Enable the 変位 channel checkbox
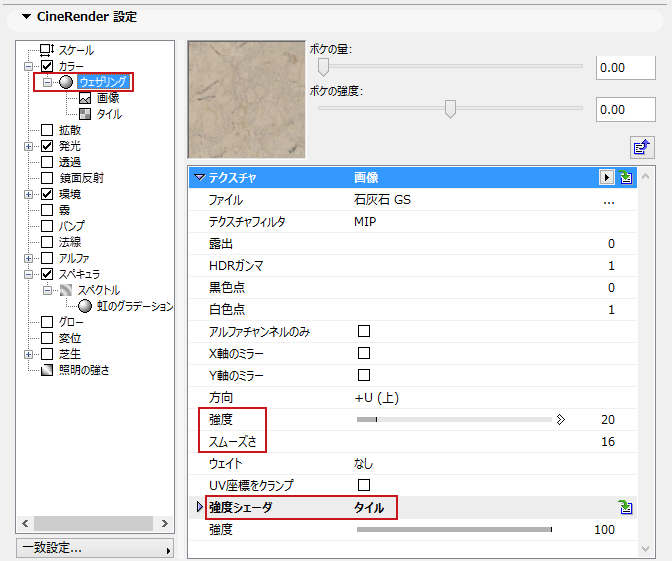 47,338
